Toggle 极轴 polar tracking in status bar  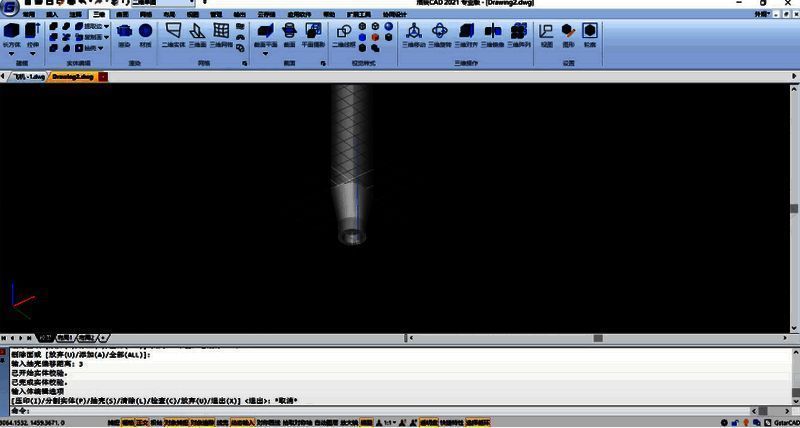[x=156, y=423]
